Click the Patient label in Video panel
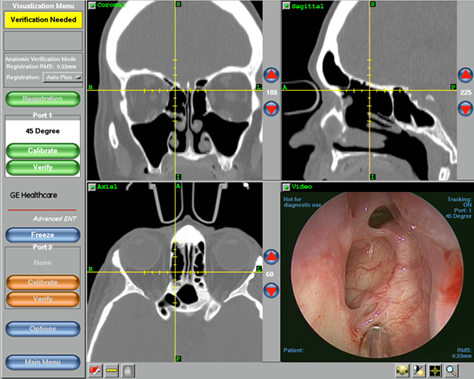Viewport: 474px width, 379px height. [x=293, y=350]
